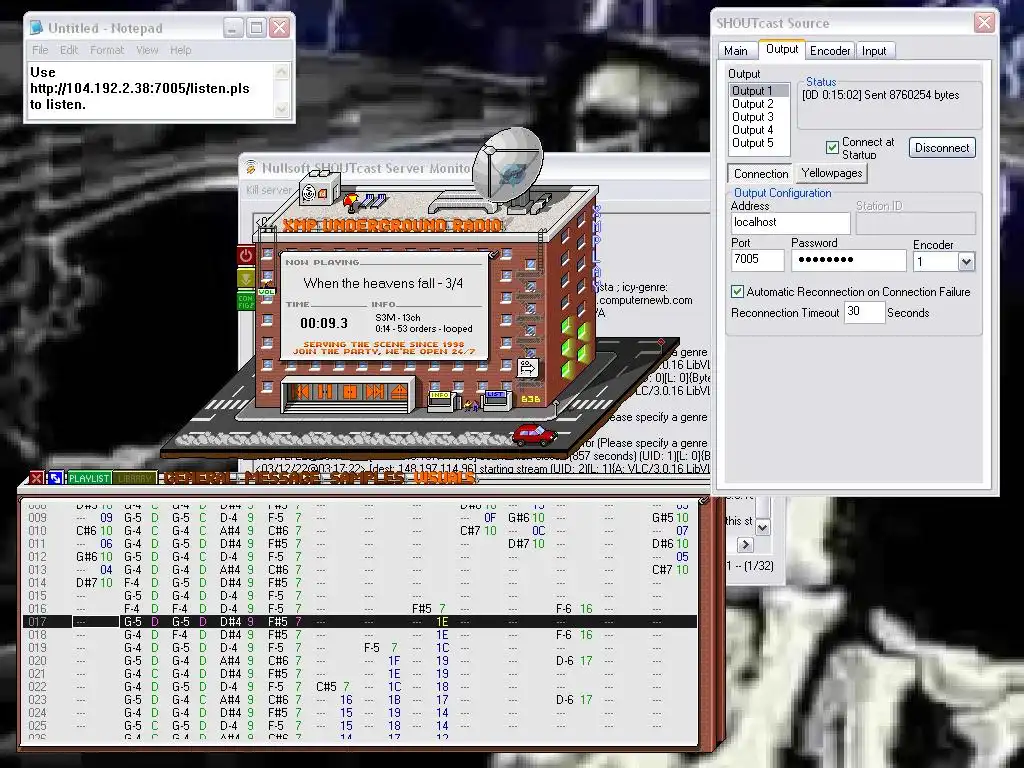Select the Output tab in SHOUTcast Source
Image resolution: width=1024 pixels, height=768 pixels.
(782, 50)
